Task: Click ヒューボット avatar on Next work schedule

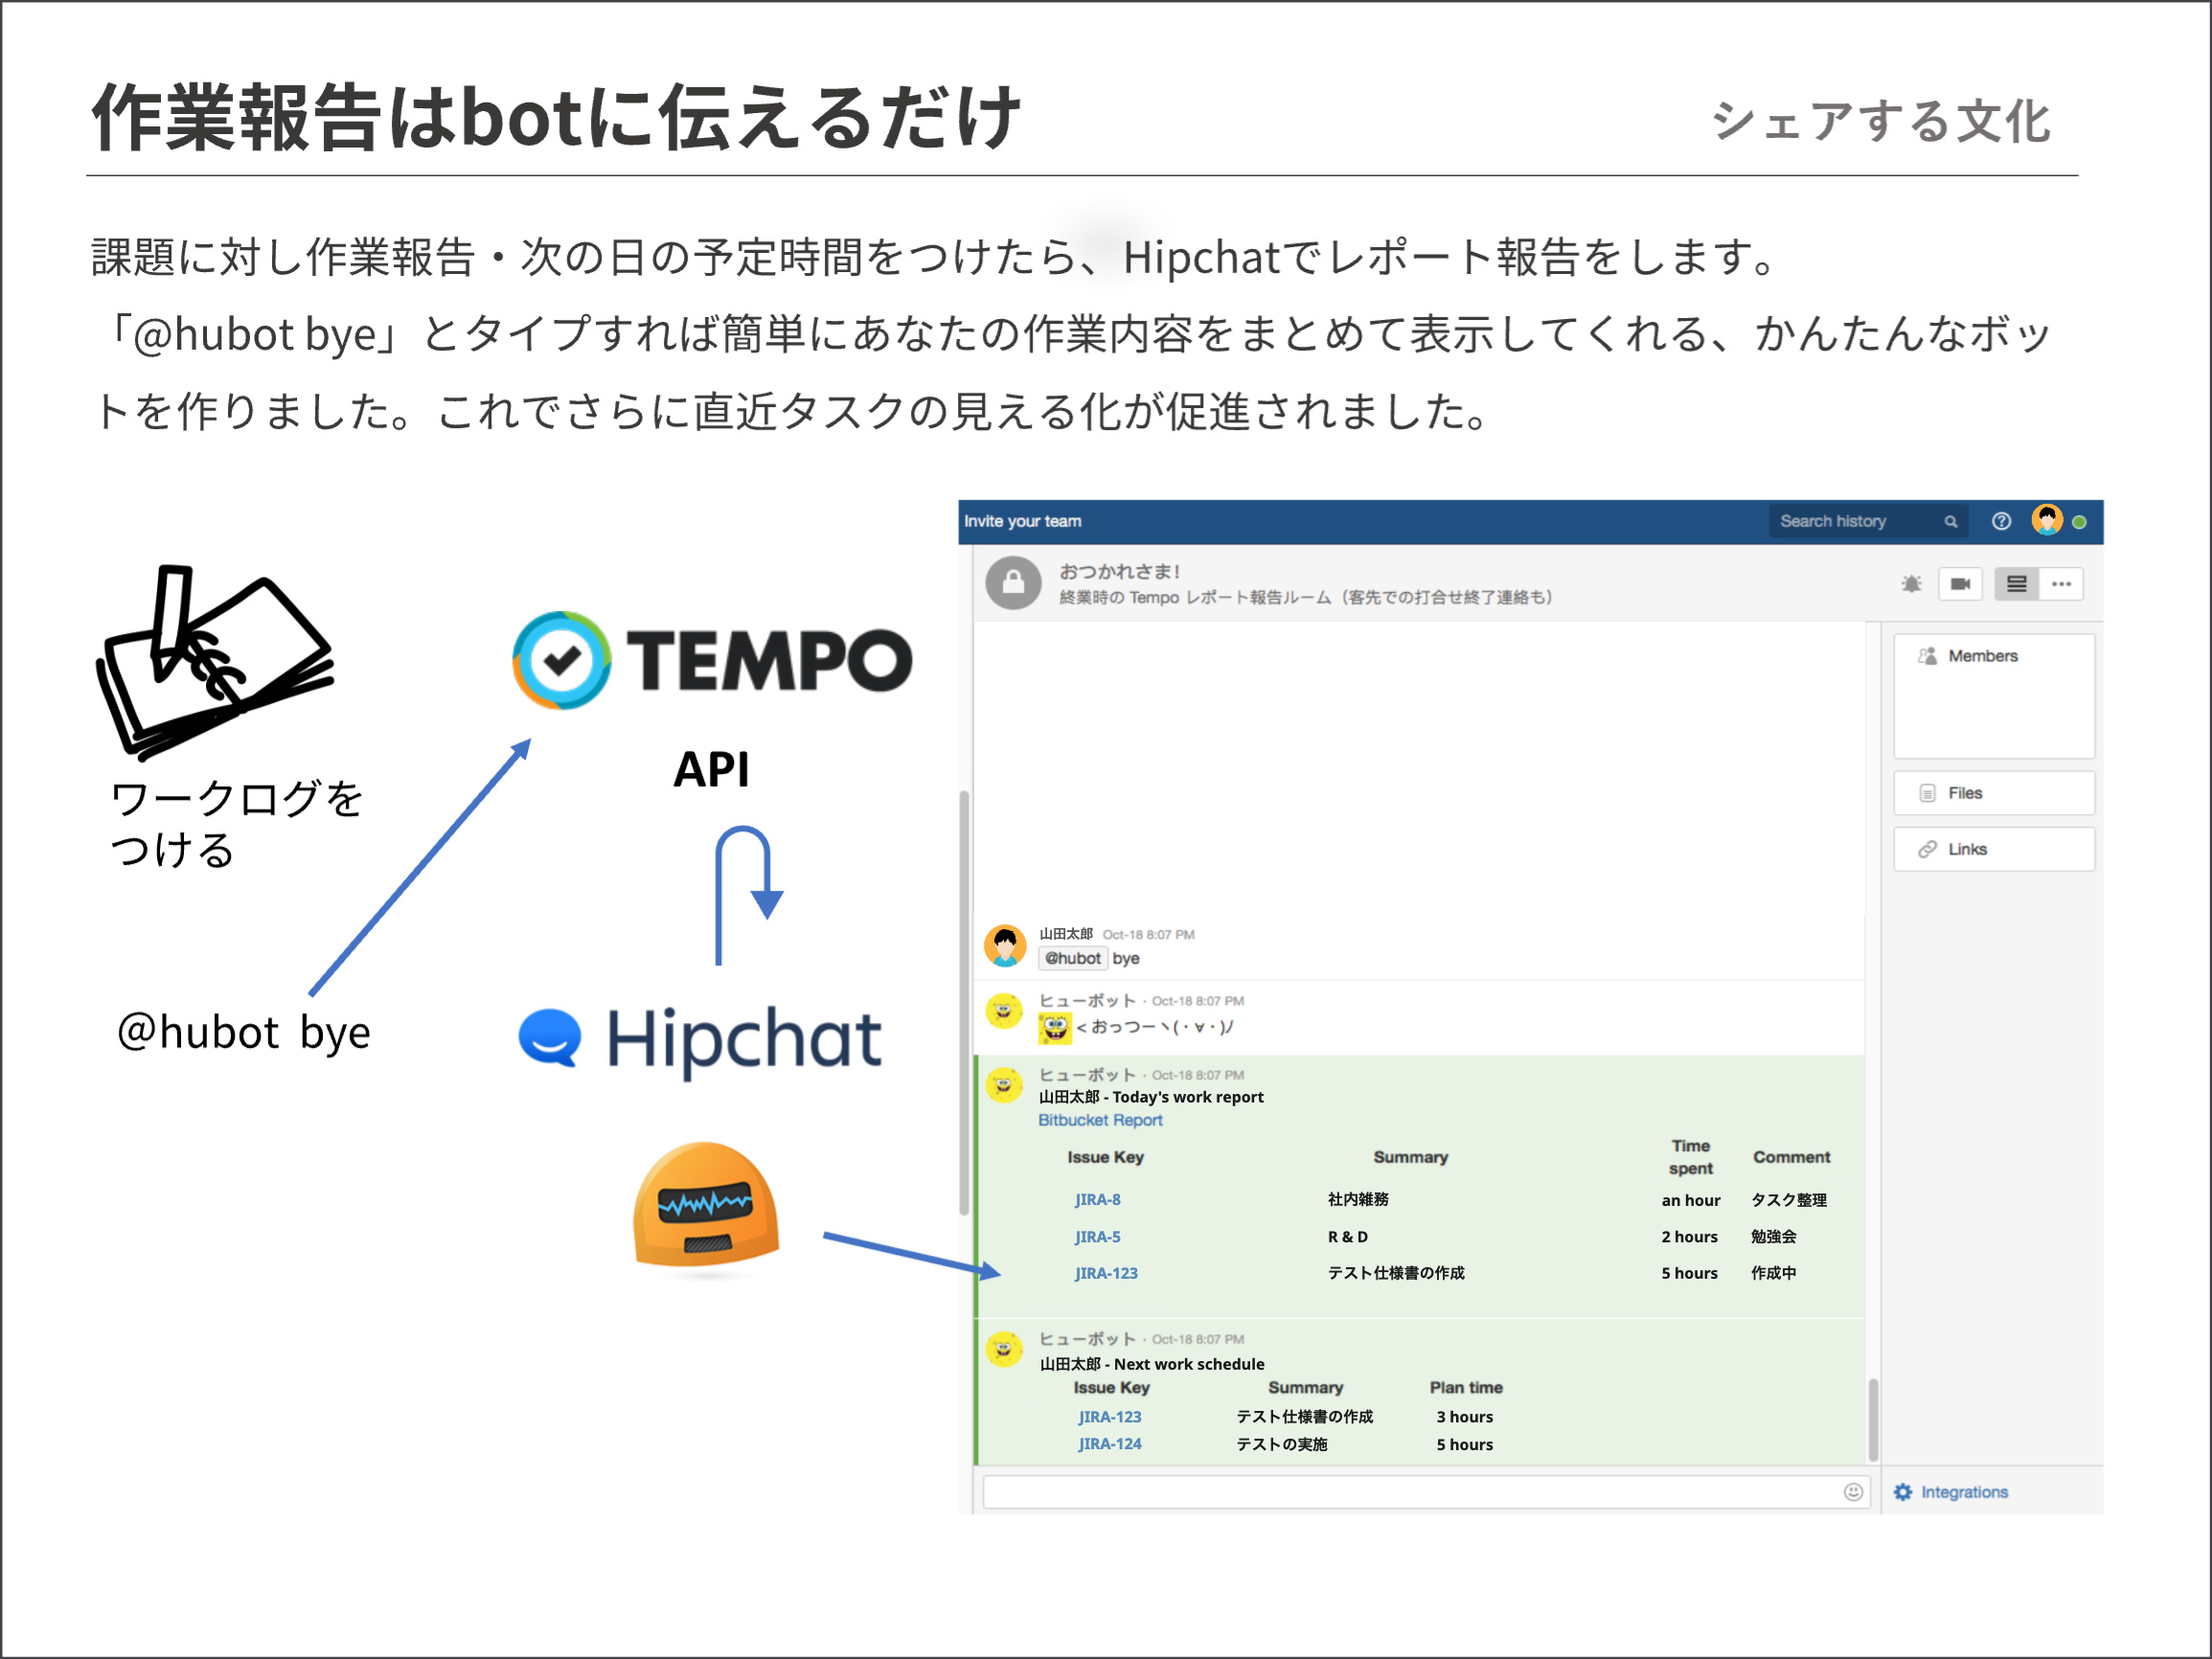Action: [1004, 1349]
